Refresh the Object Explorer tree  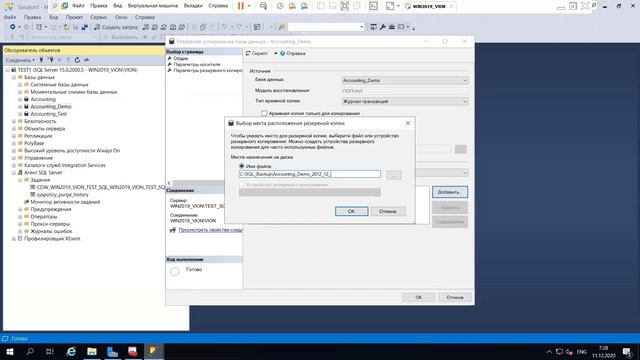[x=77, y=60]
